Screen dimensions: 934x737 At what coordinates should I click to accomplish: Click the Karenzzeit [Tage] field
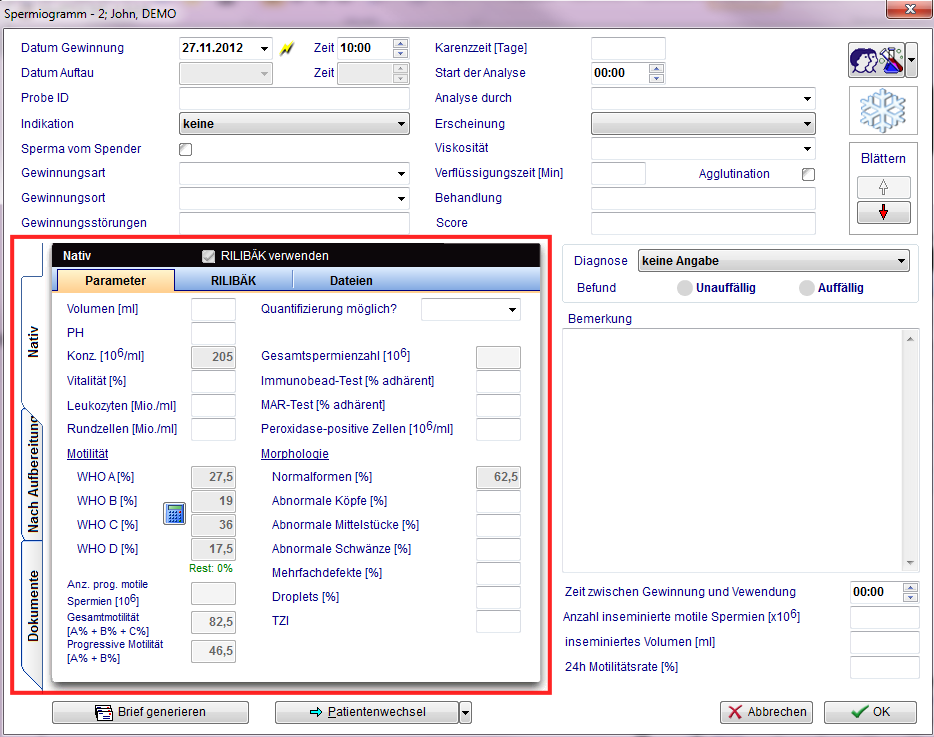pos(628,48)
